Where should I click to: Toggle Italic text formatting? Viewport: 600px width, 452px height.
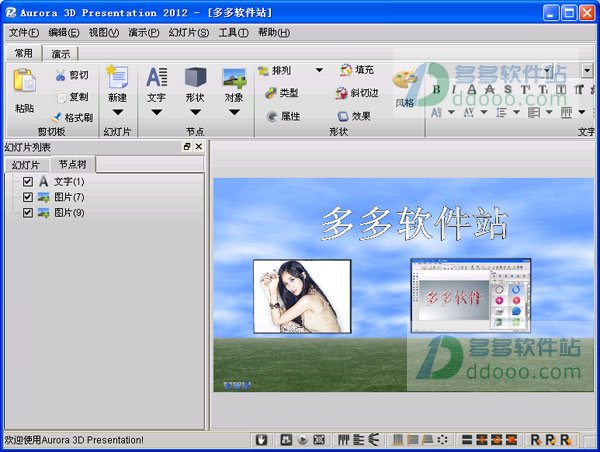click(x=454, y=90)
